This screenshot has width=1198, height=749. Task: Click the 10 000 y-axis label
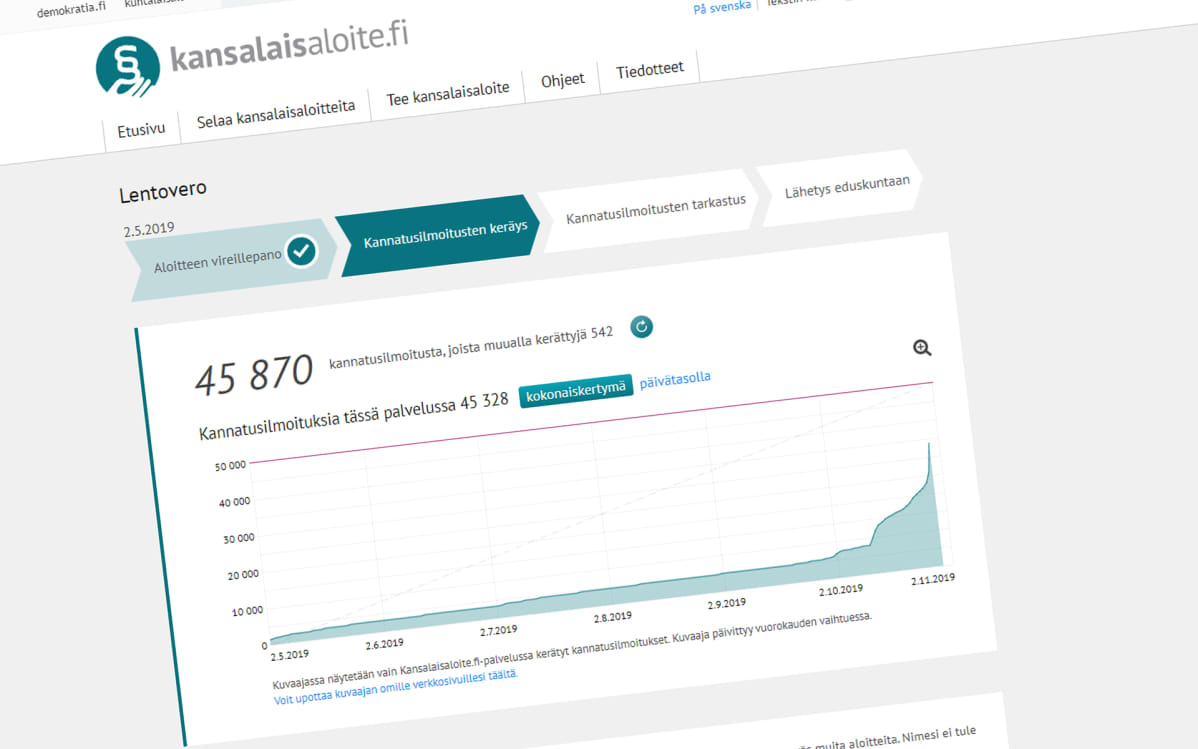pos(247,611)
